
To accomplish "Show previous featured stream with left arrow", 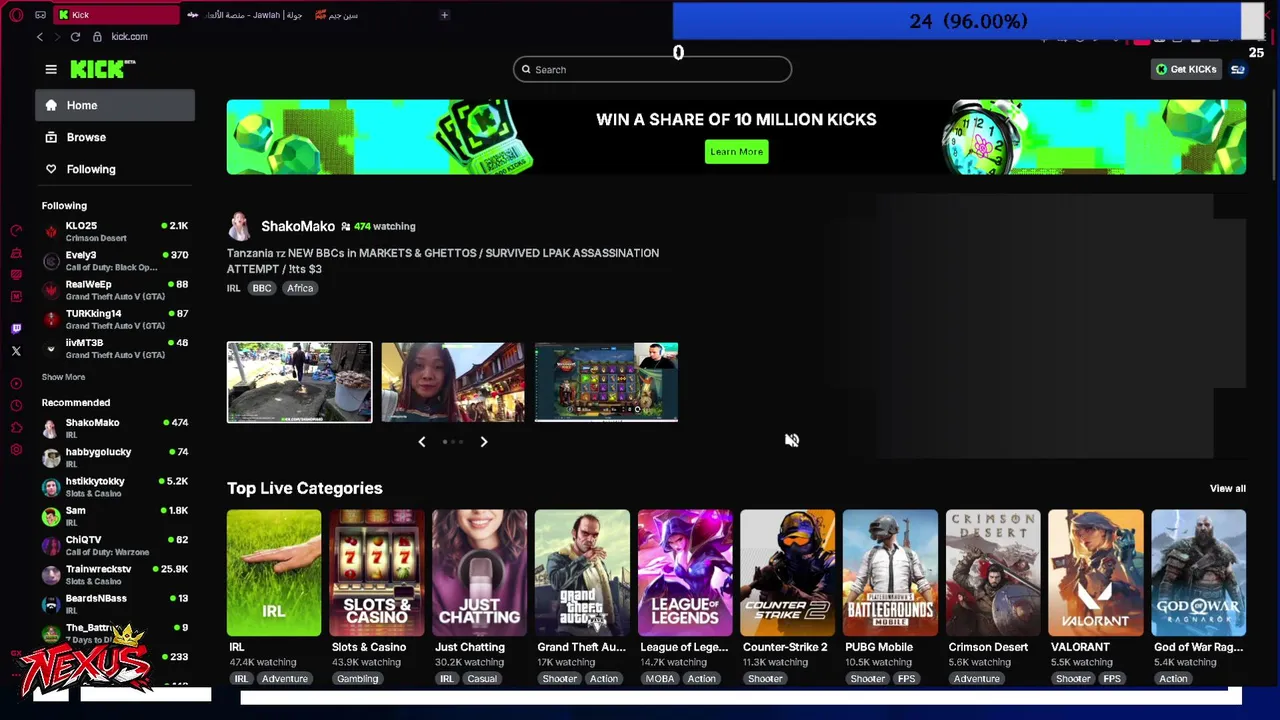I will pyautogui.click(x=422, y=441).
